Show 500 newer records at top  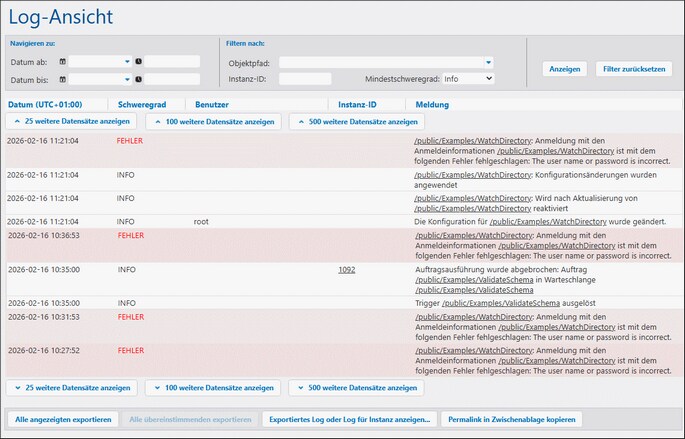tap(357, 122)
